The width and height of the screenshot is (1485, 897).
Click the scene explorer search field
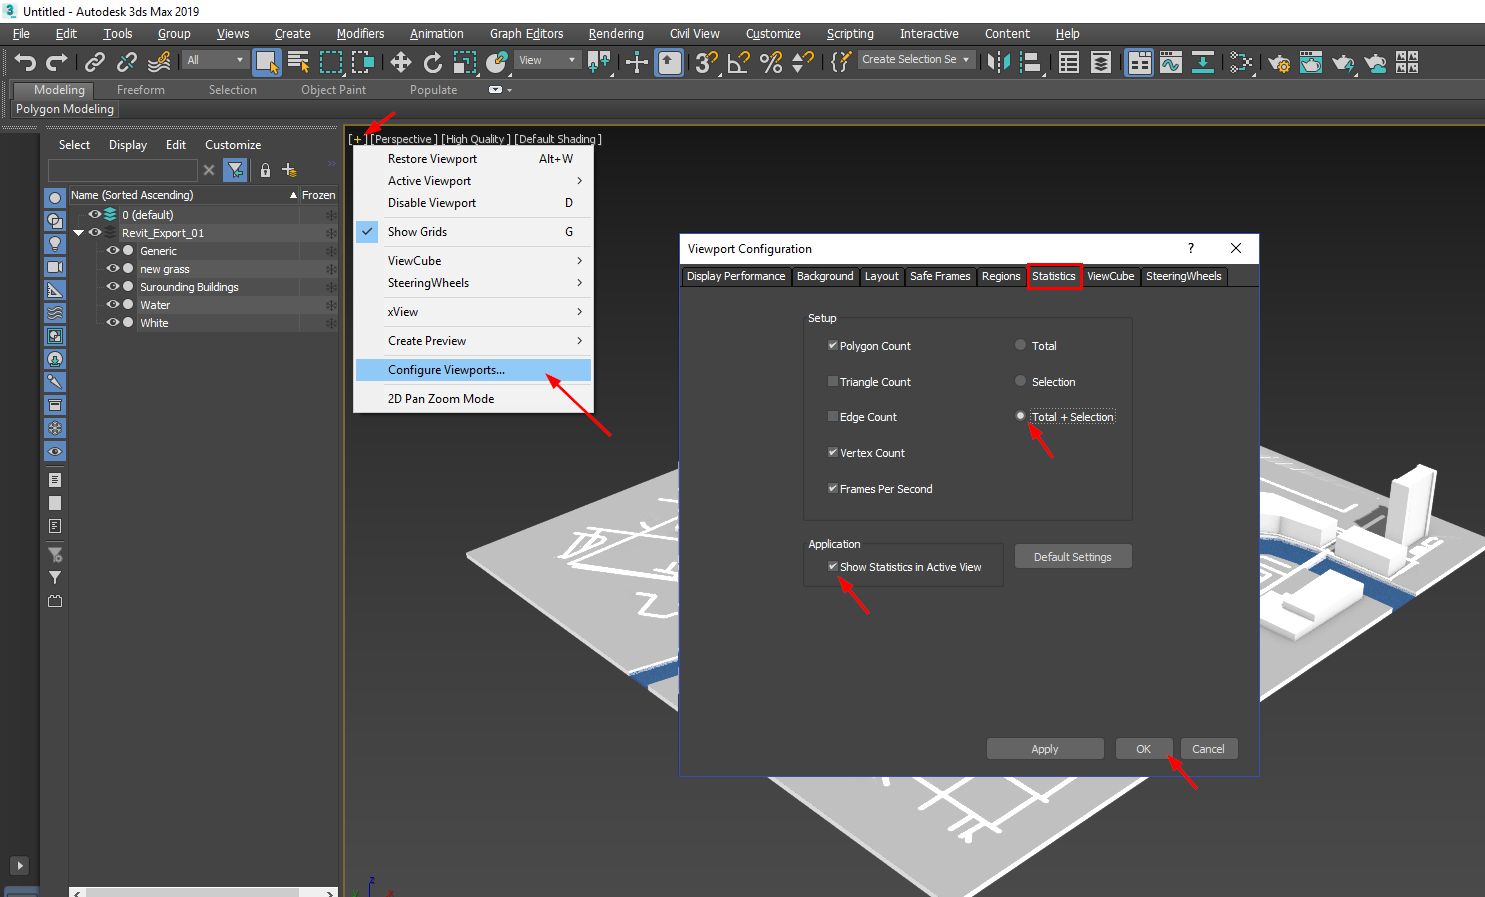pos(122,170)
